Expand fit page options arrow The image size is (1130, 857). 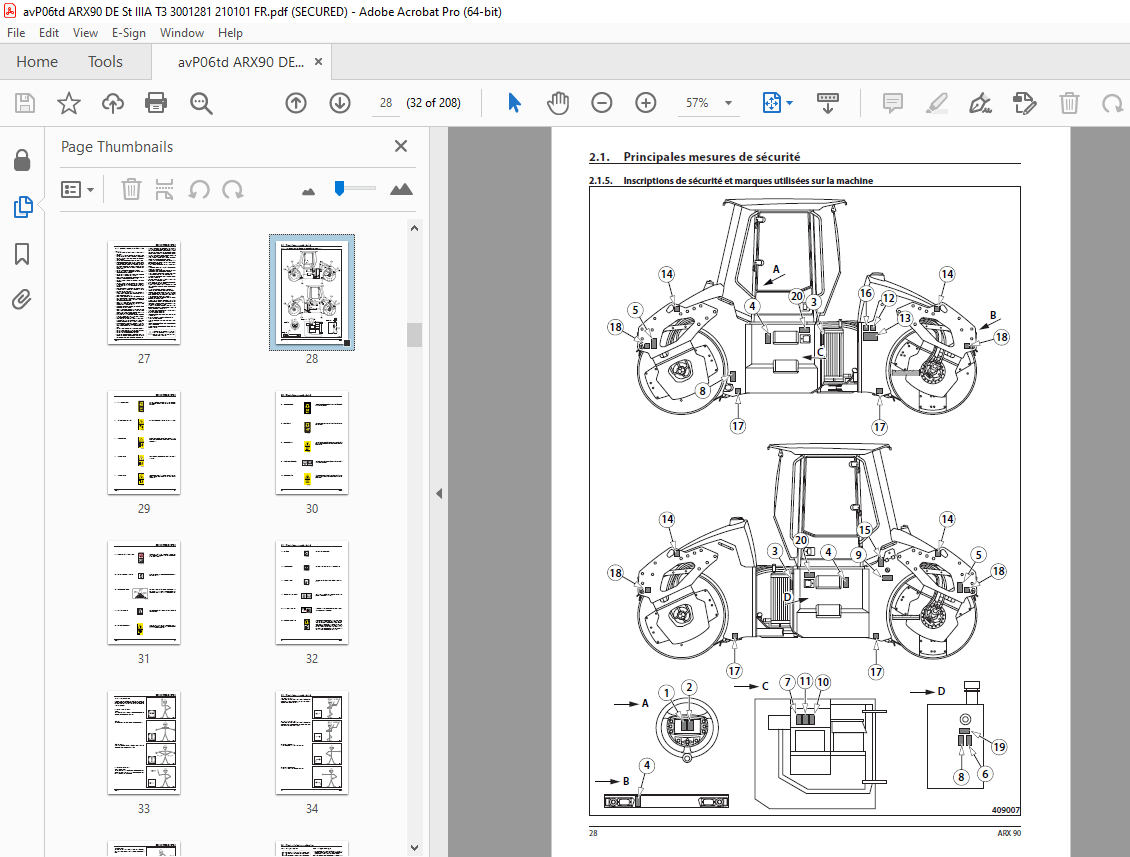[790, 103]
